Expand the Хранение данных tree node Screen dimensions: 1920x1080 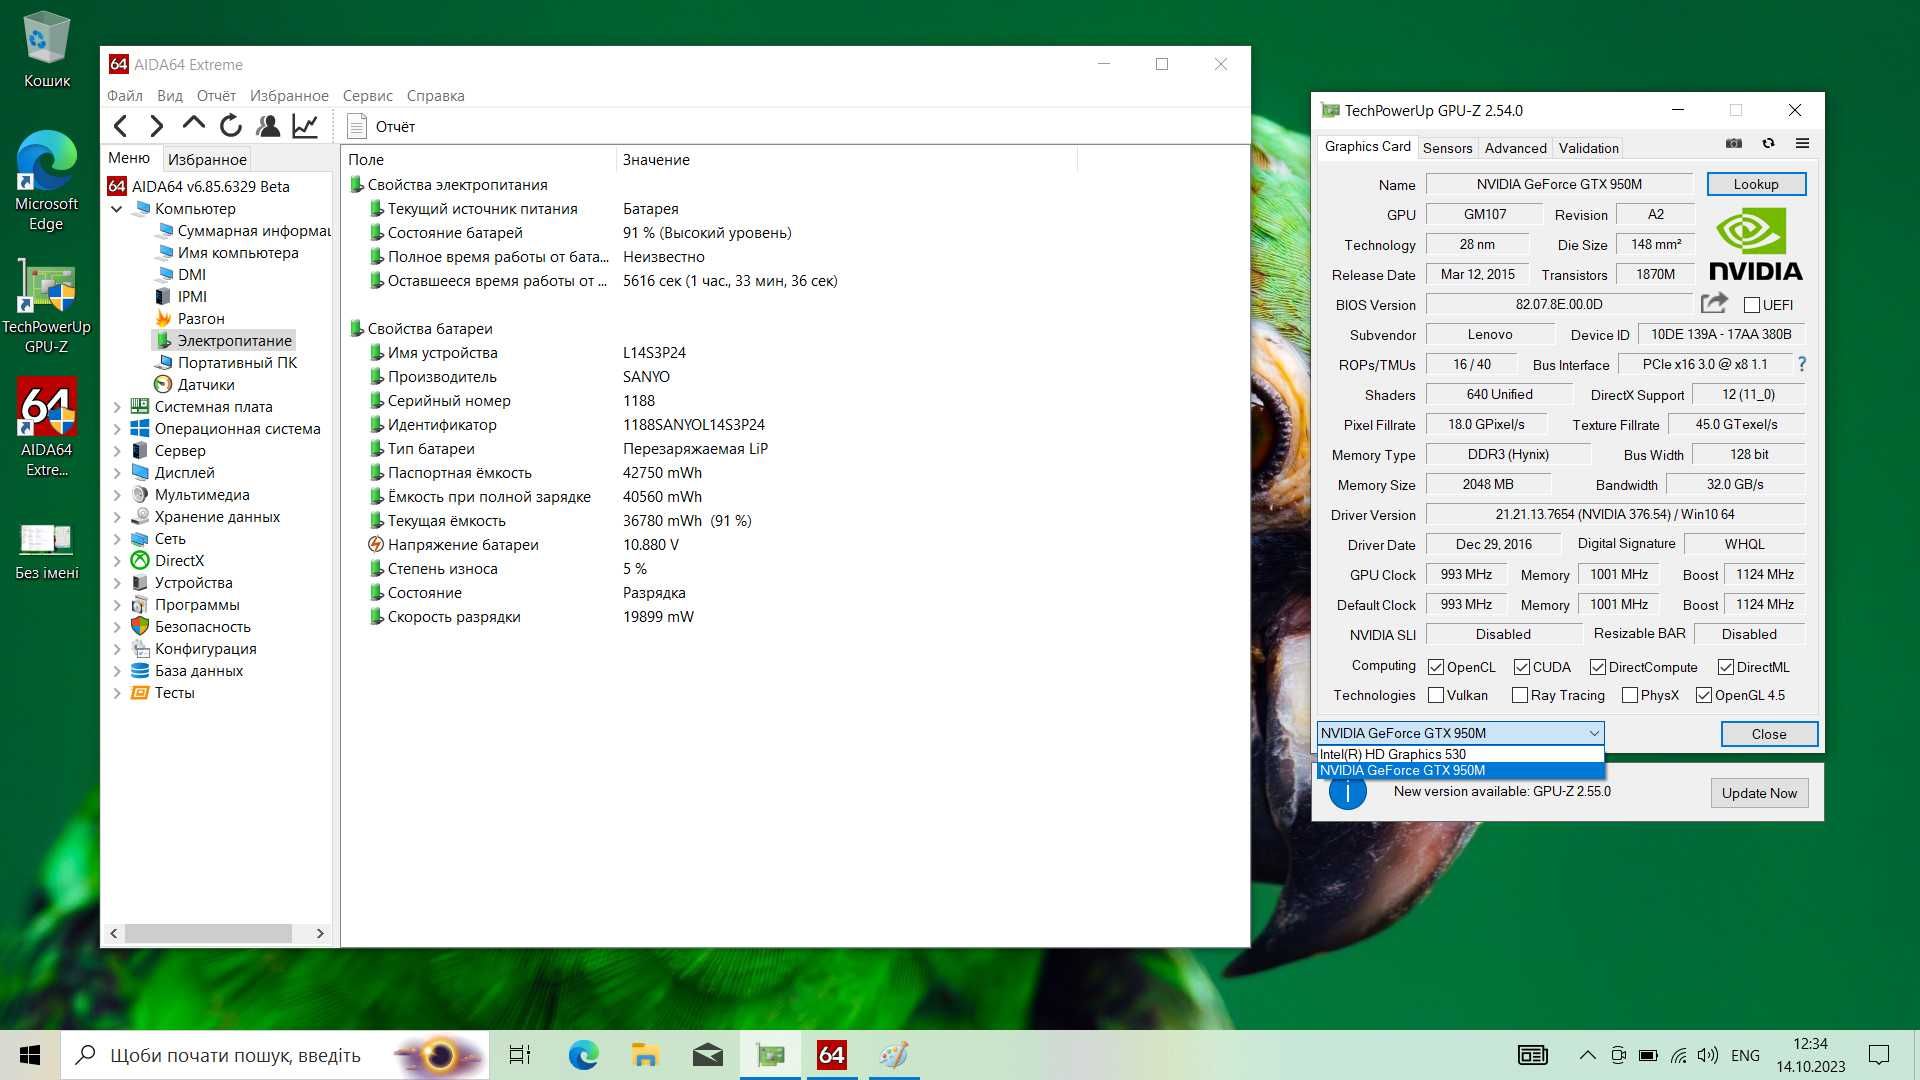(x=117, y=517)
